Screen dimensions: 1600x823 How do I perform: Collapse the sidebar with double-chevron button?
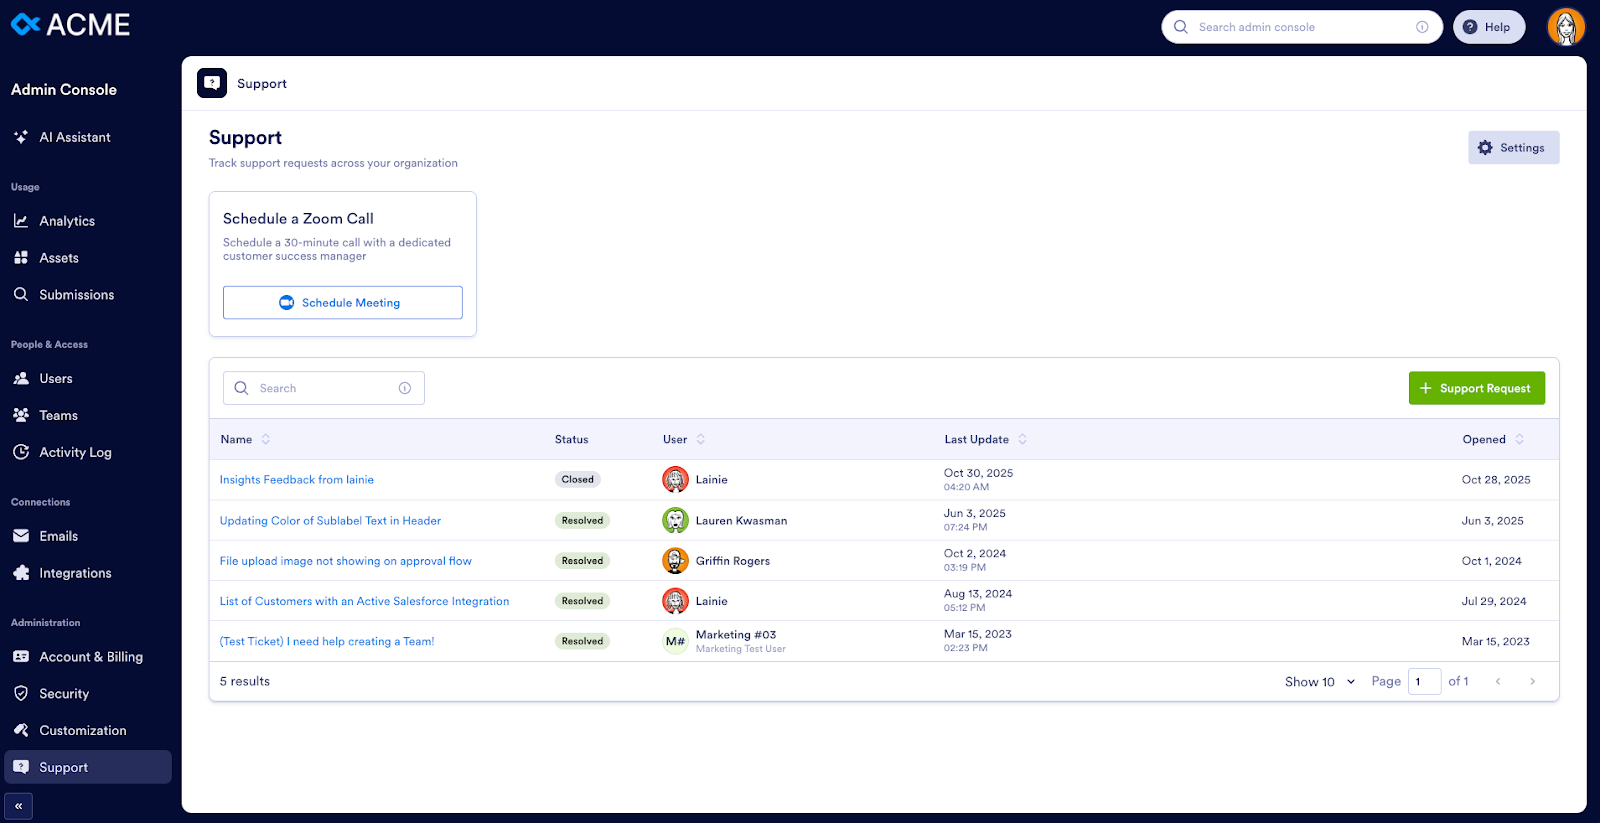(x=19, y=806)
